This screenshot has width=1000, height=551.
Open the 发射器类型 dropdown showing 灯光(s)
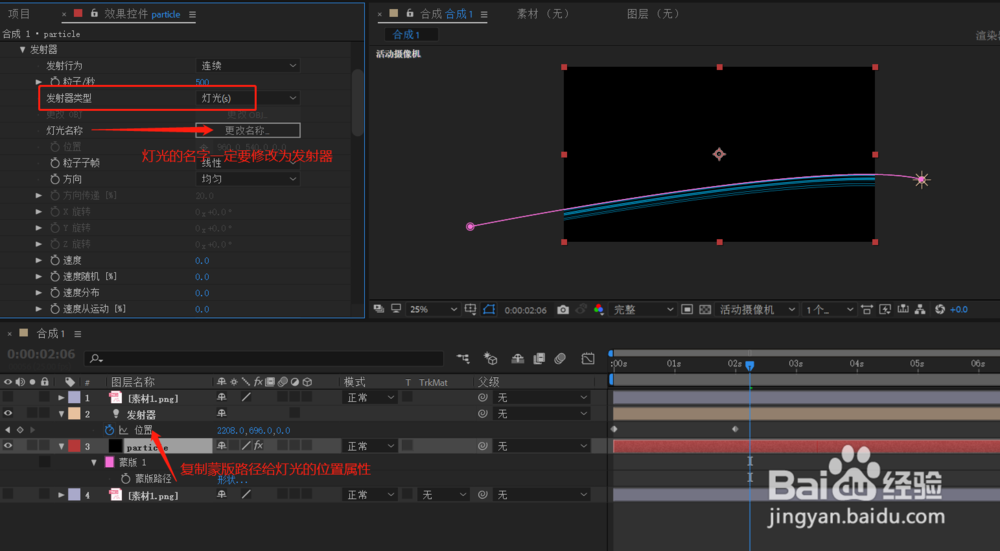pos(247,98)
